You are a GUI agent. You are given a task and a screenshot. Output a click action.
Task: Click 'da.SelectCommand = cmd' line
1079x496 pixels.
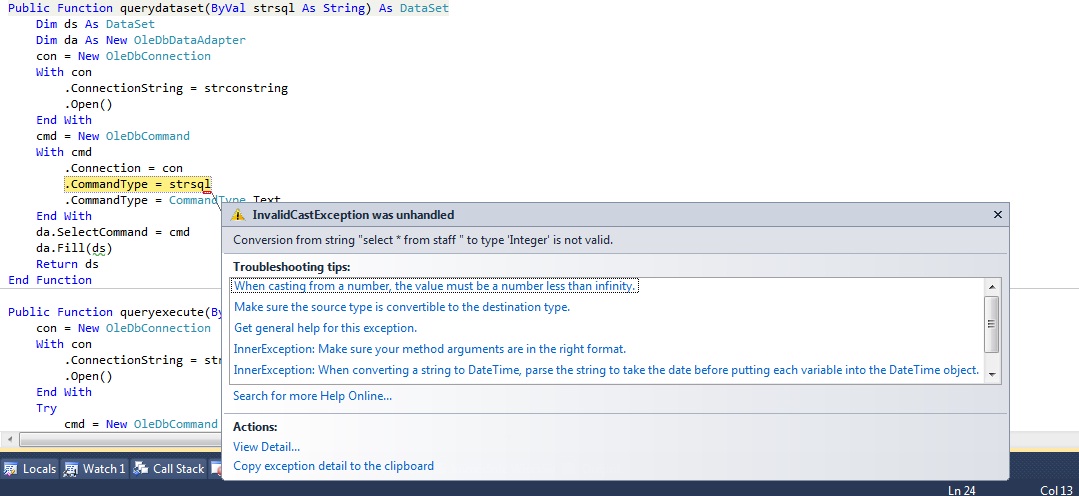(x=113, y=232)
